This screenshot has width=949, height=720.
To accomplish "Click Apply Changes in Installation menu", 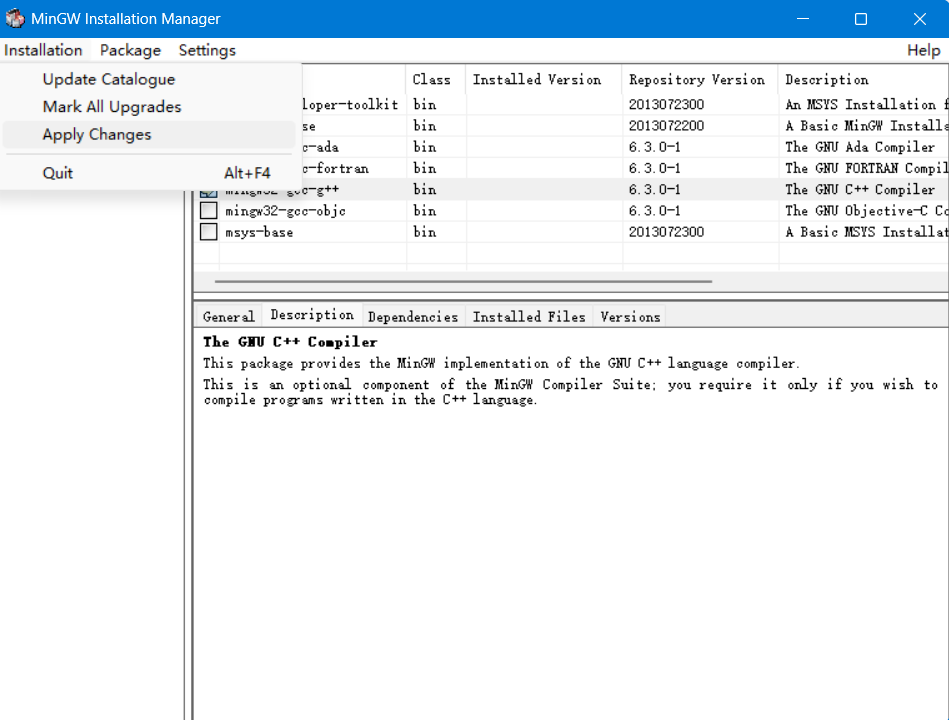I will (x=149, y=134).
